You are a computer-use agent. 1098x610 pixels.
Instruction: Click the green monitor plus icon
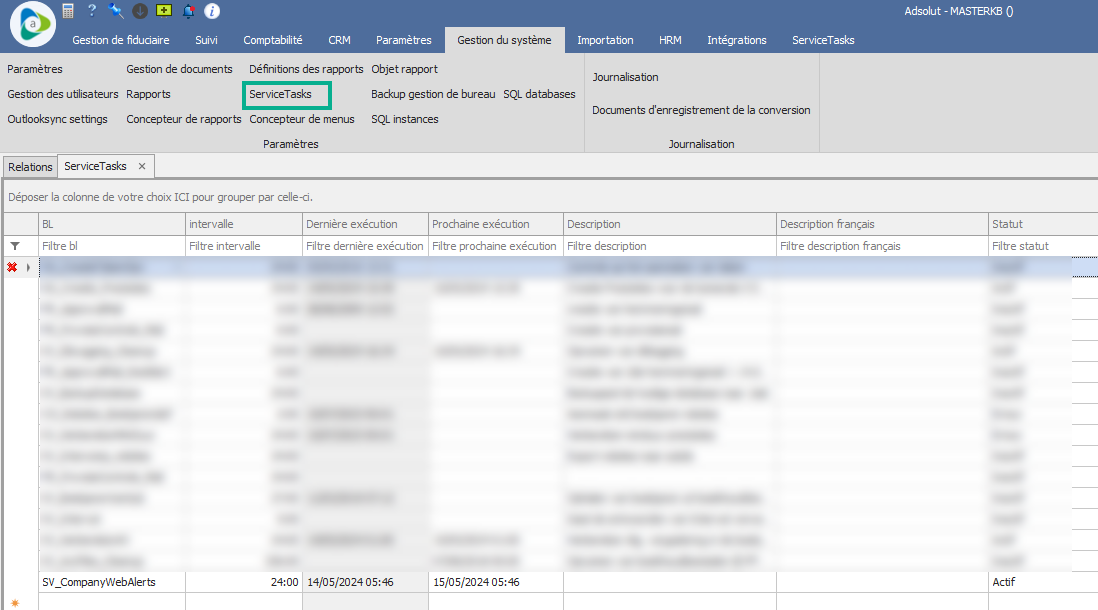[x=164, y=11]
